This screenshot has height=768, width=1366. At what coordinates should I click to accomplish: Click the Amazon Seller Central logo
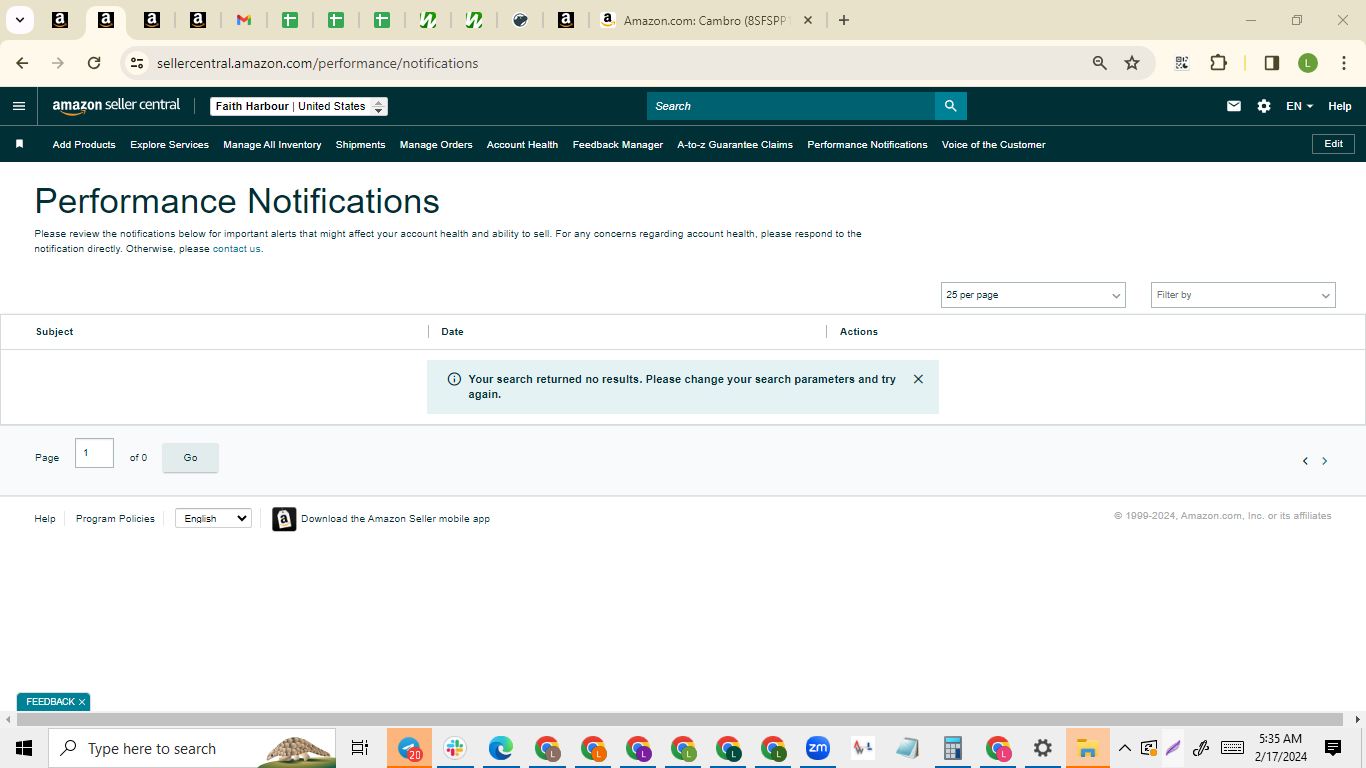point(116,106)
